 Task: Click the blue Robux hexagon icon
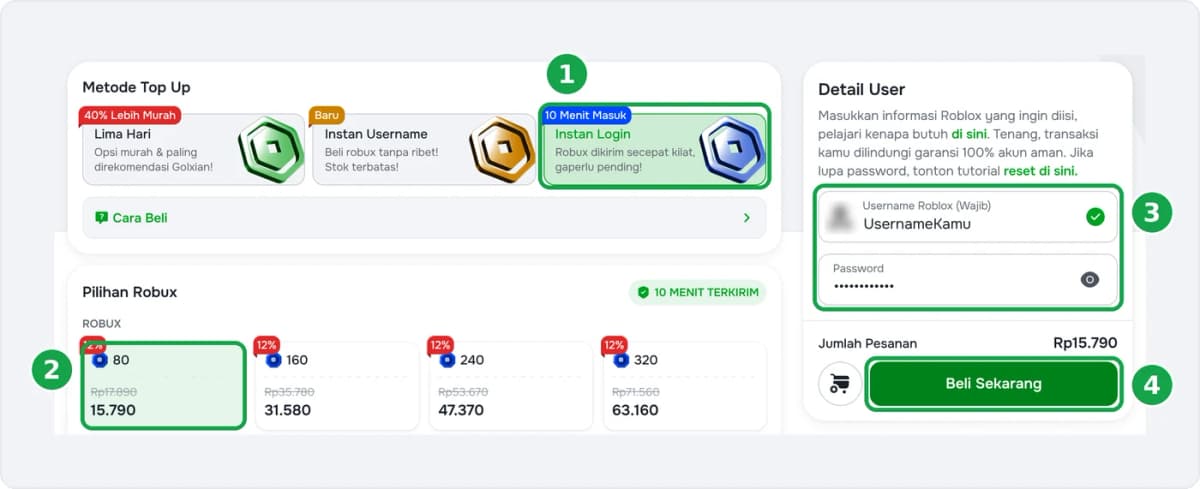tap(732, 150)
